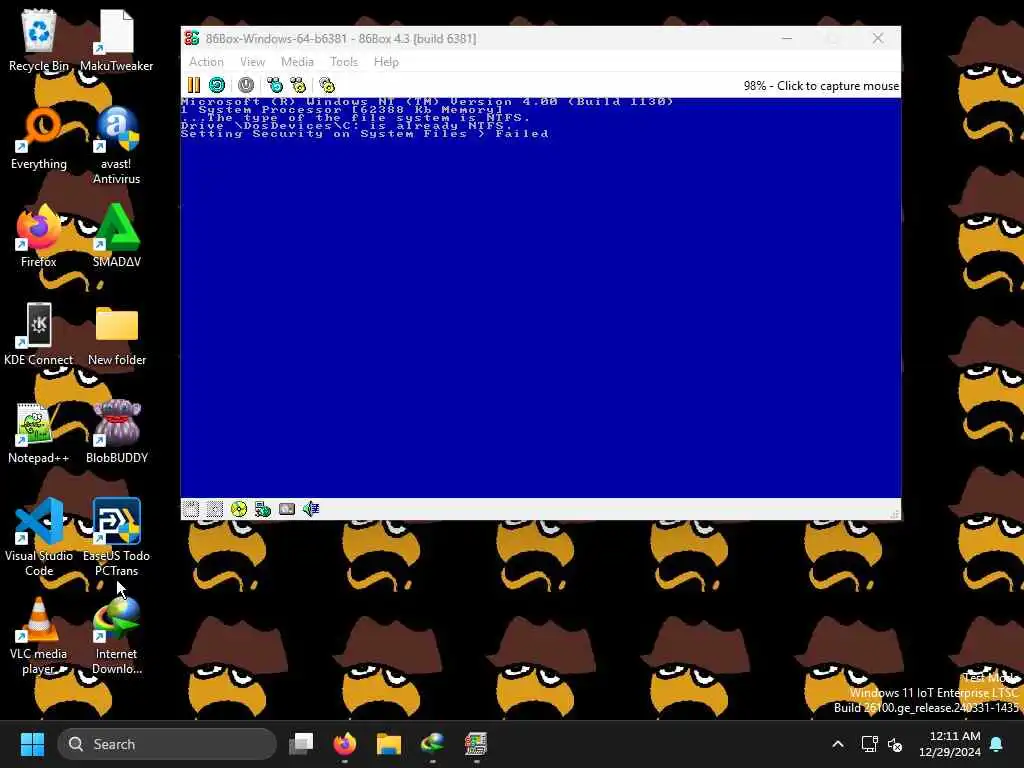Click the CD-ROM drive status icon
1024x768 pixels.
[x=239, y=509]
